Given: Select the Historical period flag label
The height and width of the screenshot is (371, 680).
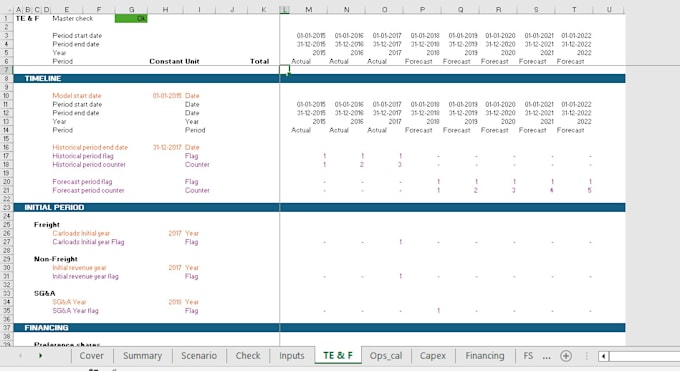Looking at the screenshot, I should coord(83,156).
